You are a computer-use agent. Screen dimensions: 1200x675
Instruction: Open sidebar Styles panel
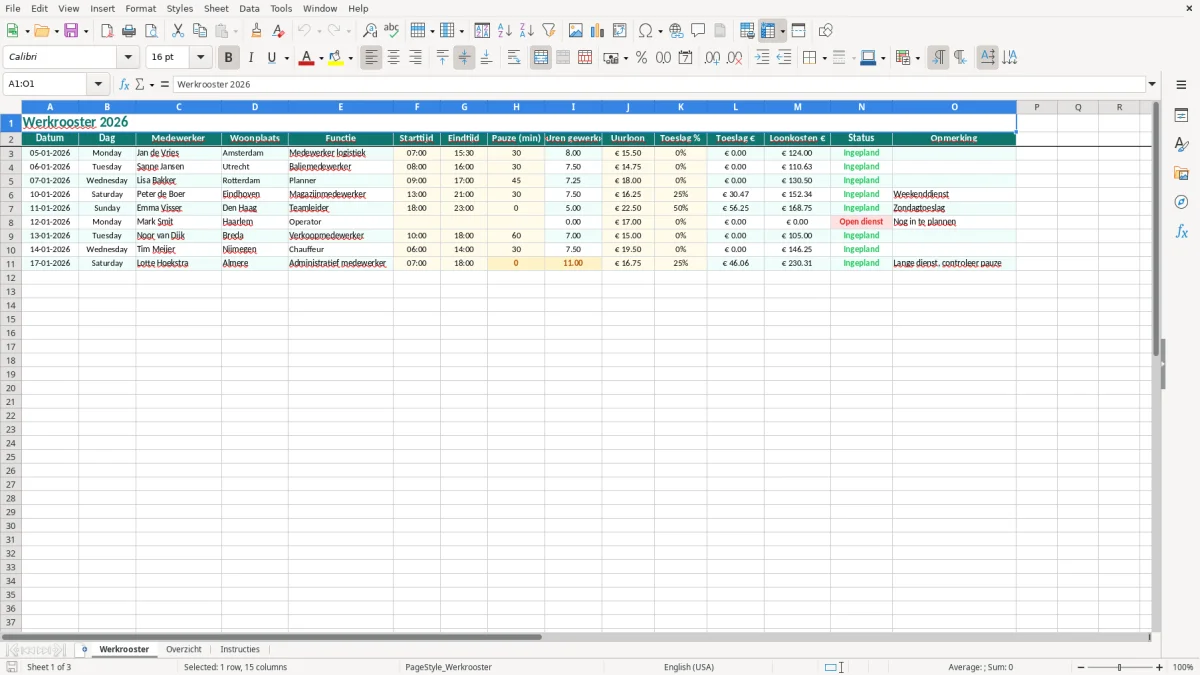tap(1181, 145)
